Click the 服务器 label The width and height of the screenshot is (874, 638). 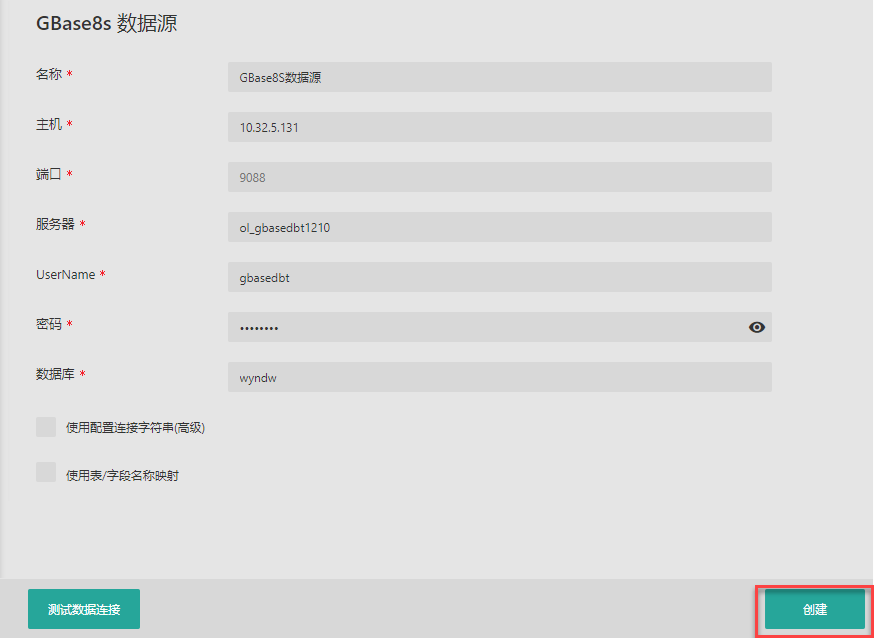(x=55, y=224)
